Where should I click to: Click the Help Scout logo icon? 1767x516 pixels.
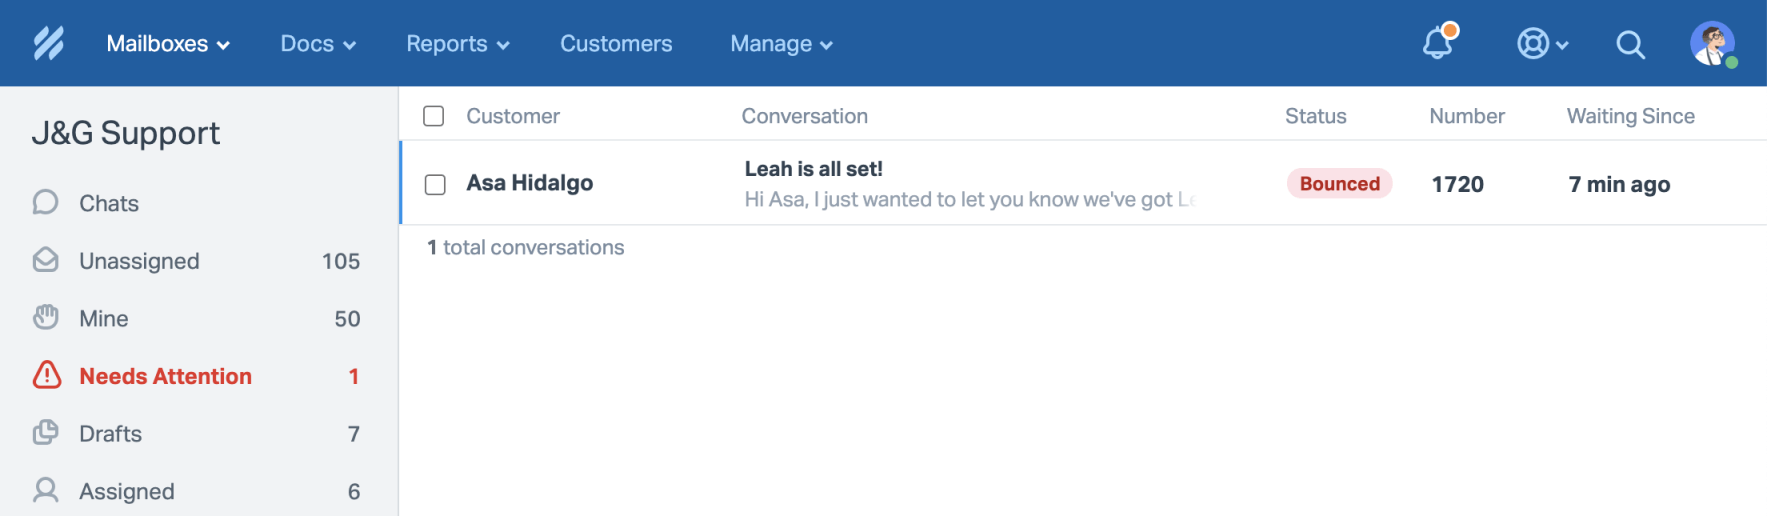coord(48,43)
